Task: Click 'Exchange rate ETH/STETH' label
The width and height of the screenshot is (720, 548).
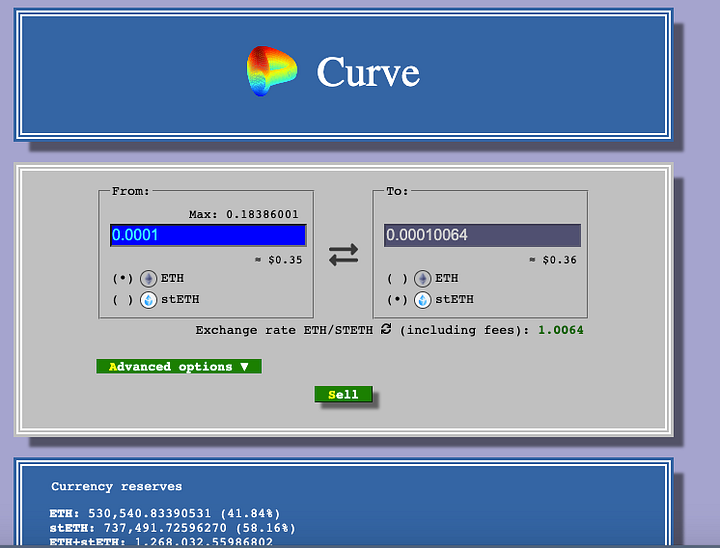Action: click(284, 330)
